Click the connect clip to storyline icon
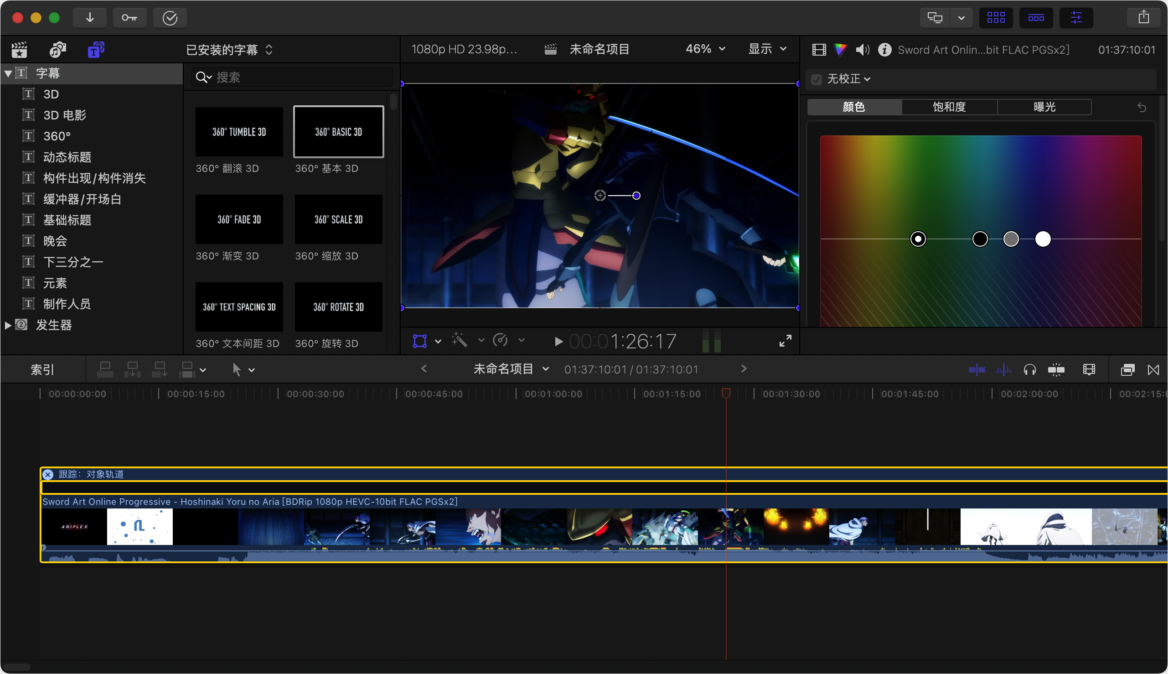This screenshot has height=674, width=1168. (105, 369)
